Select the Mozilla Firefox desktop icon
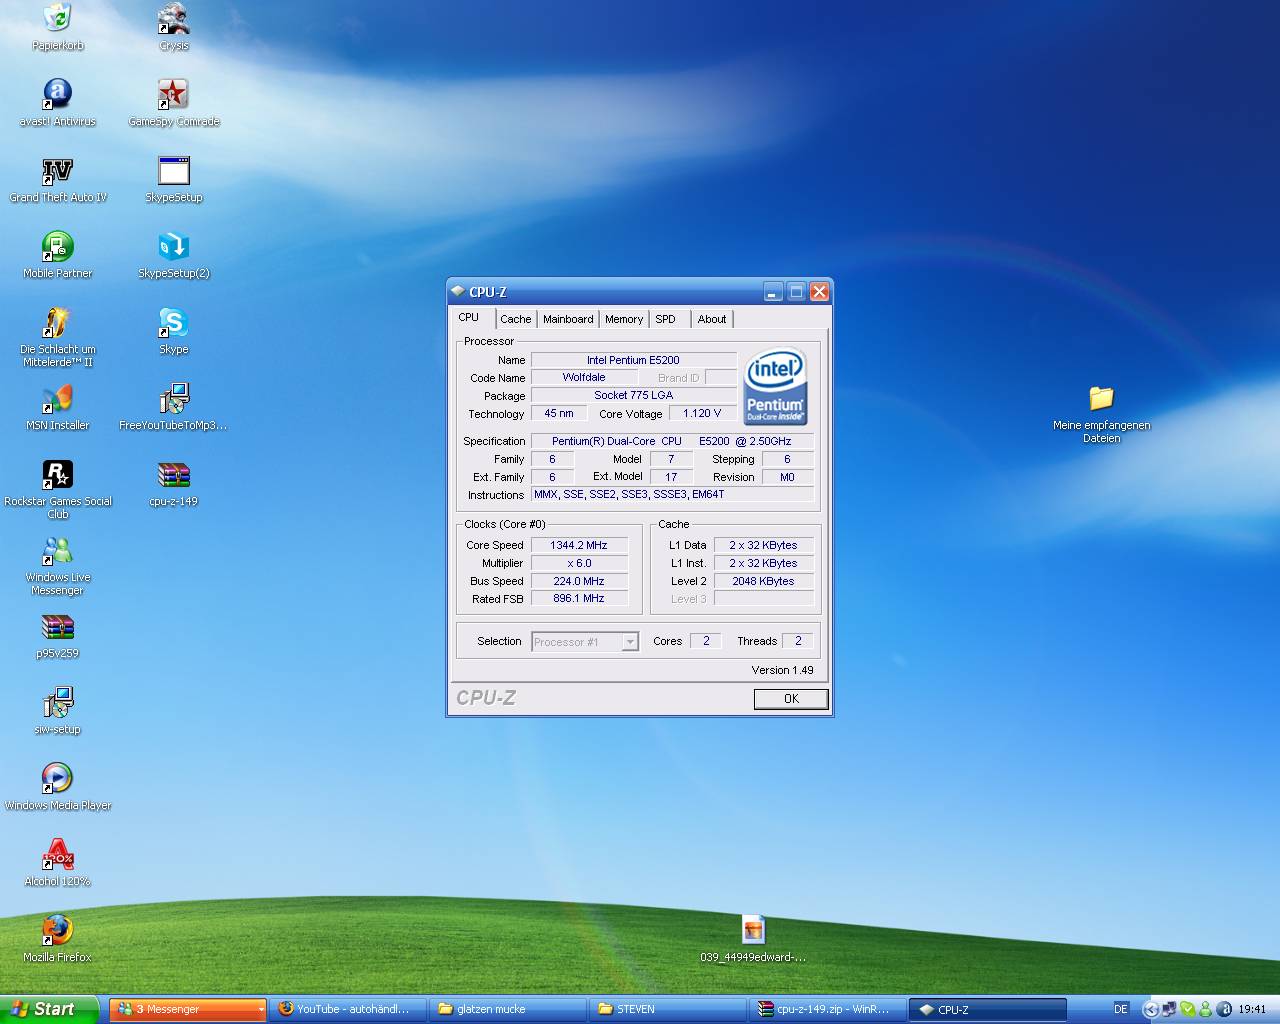 [58, 930]
